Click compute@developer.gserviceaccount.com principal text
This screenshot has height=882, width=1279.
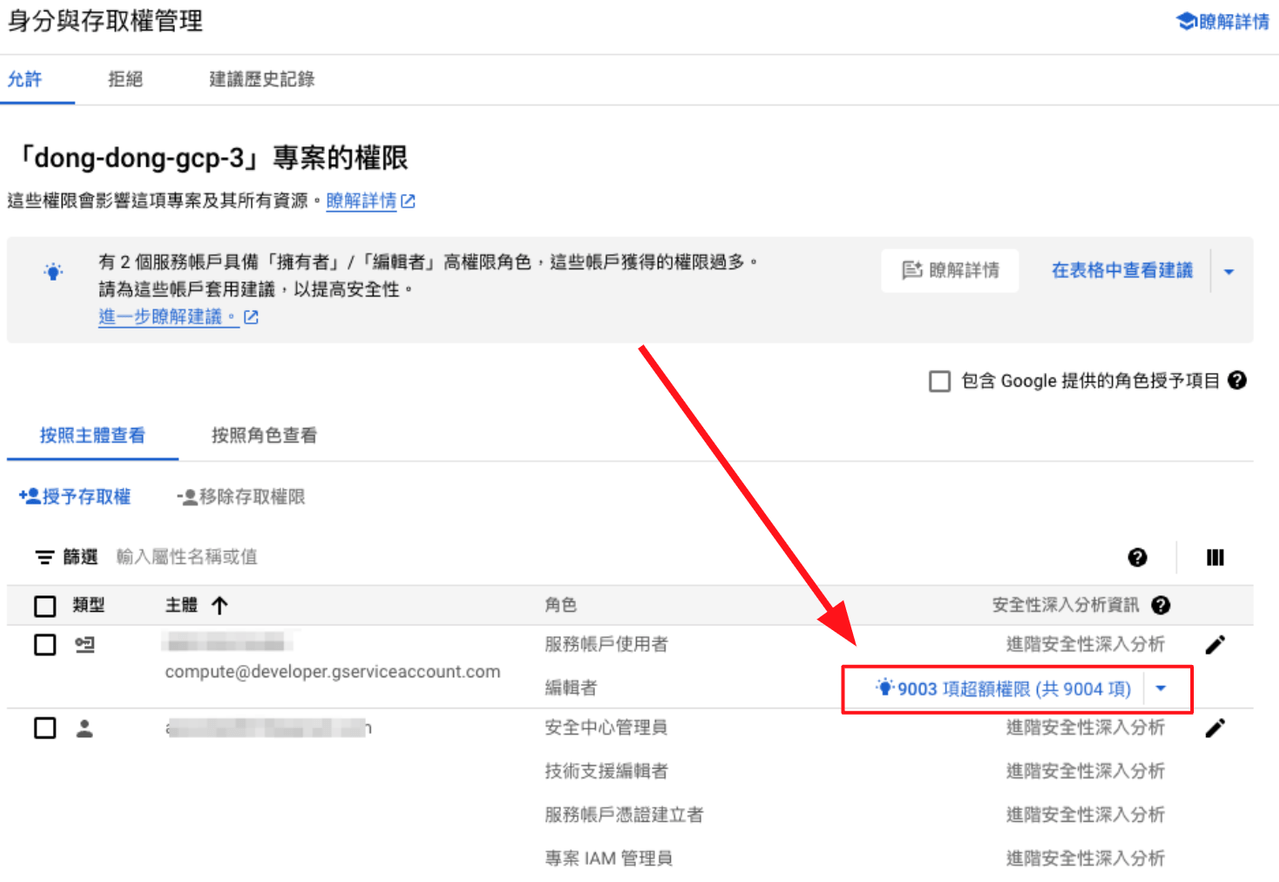333,672
